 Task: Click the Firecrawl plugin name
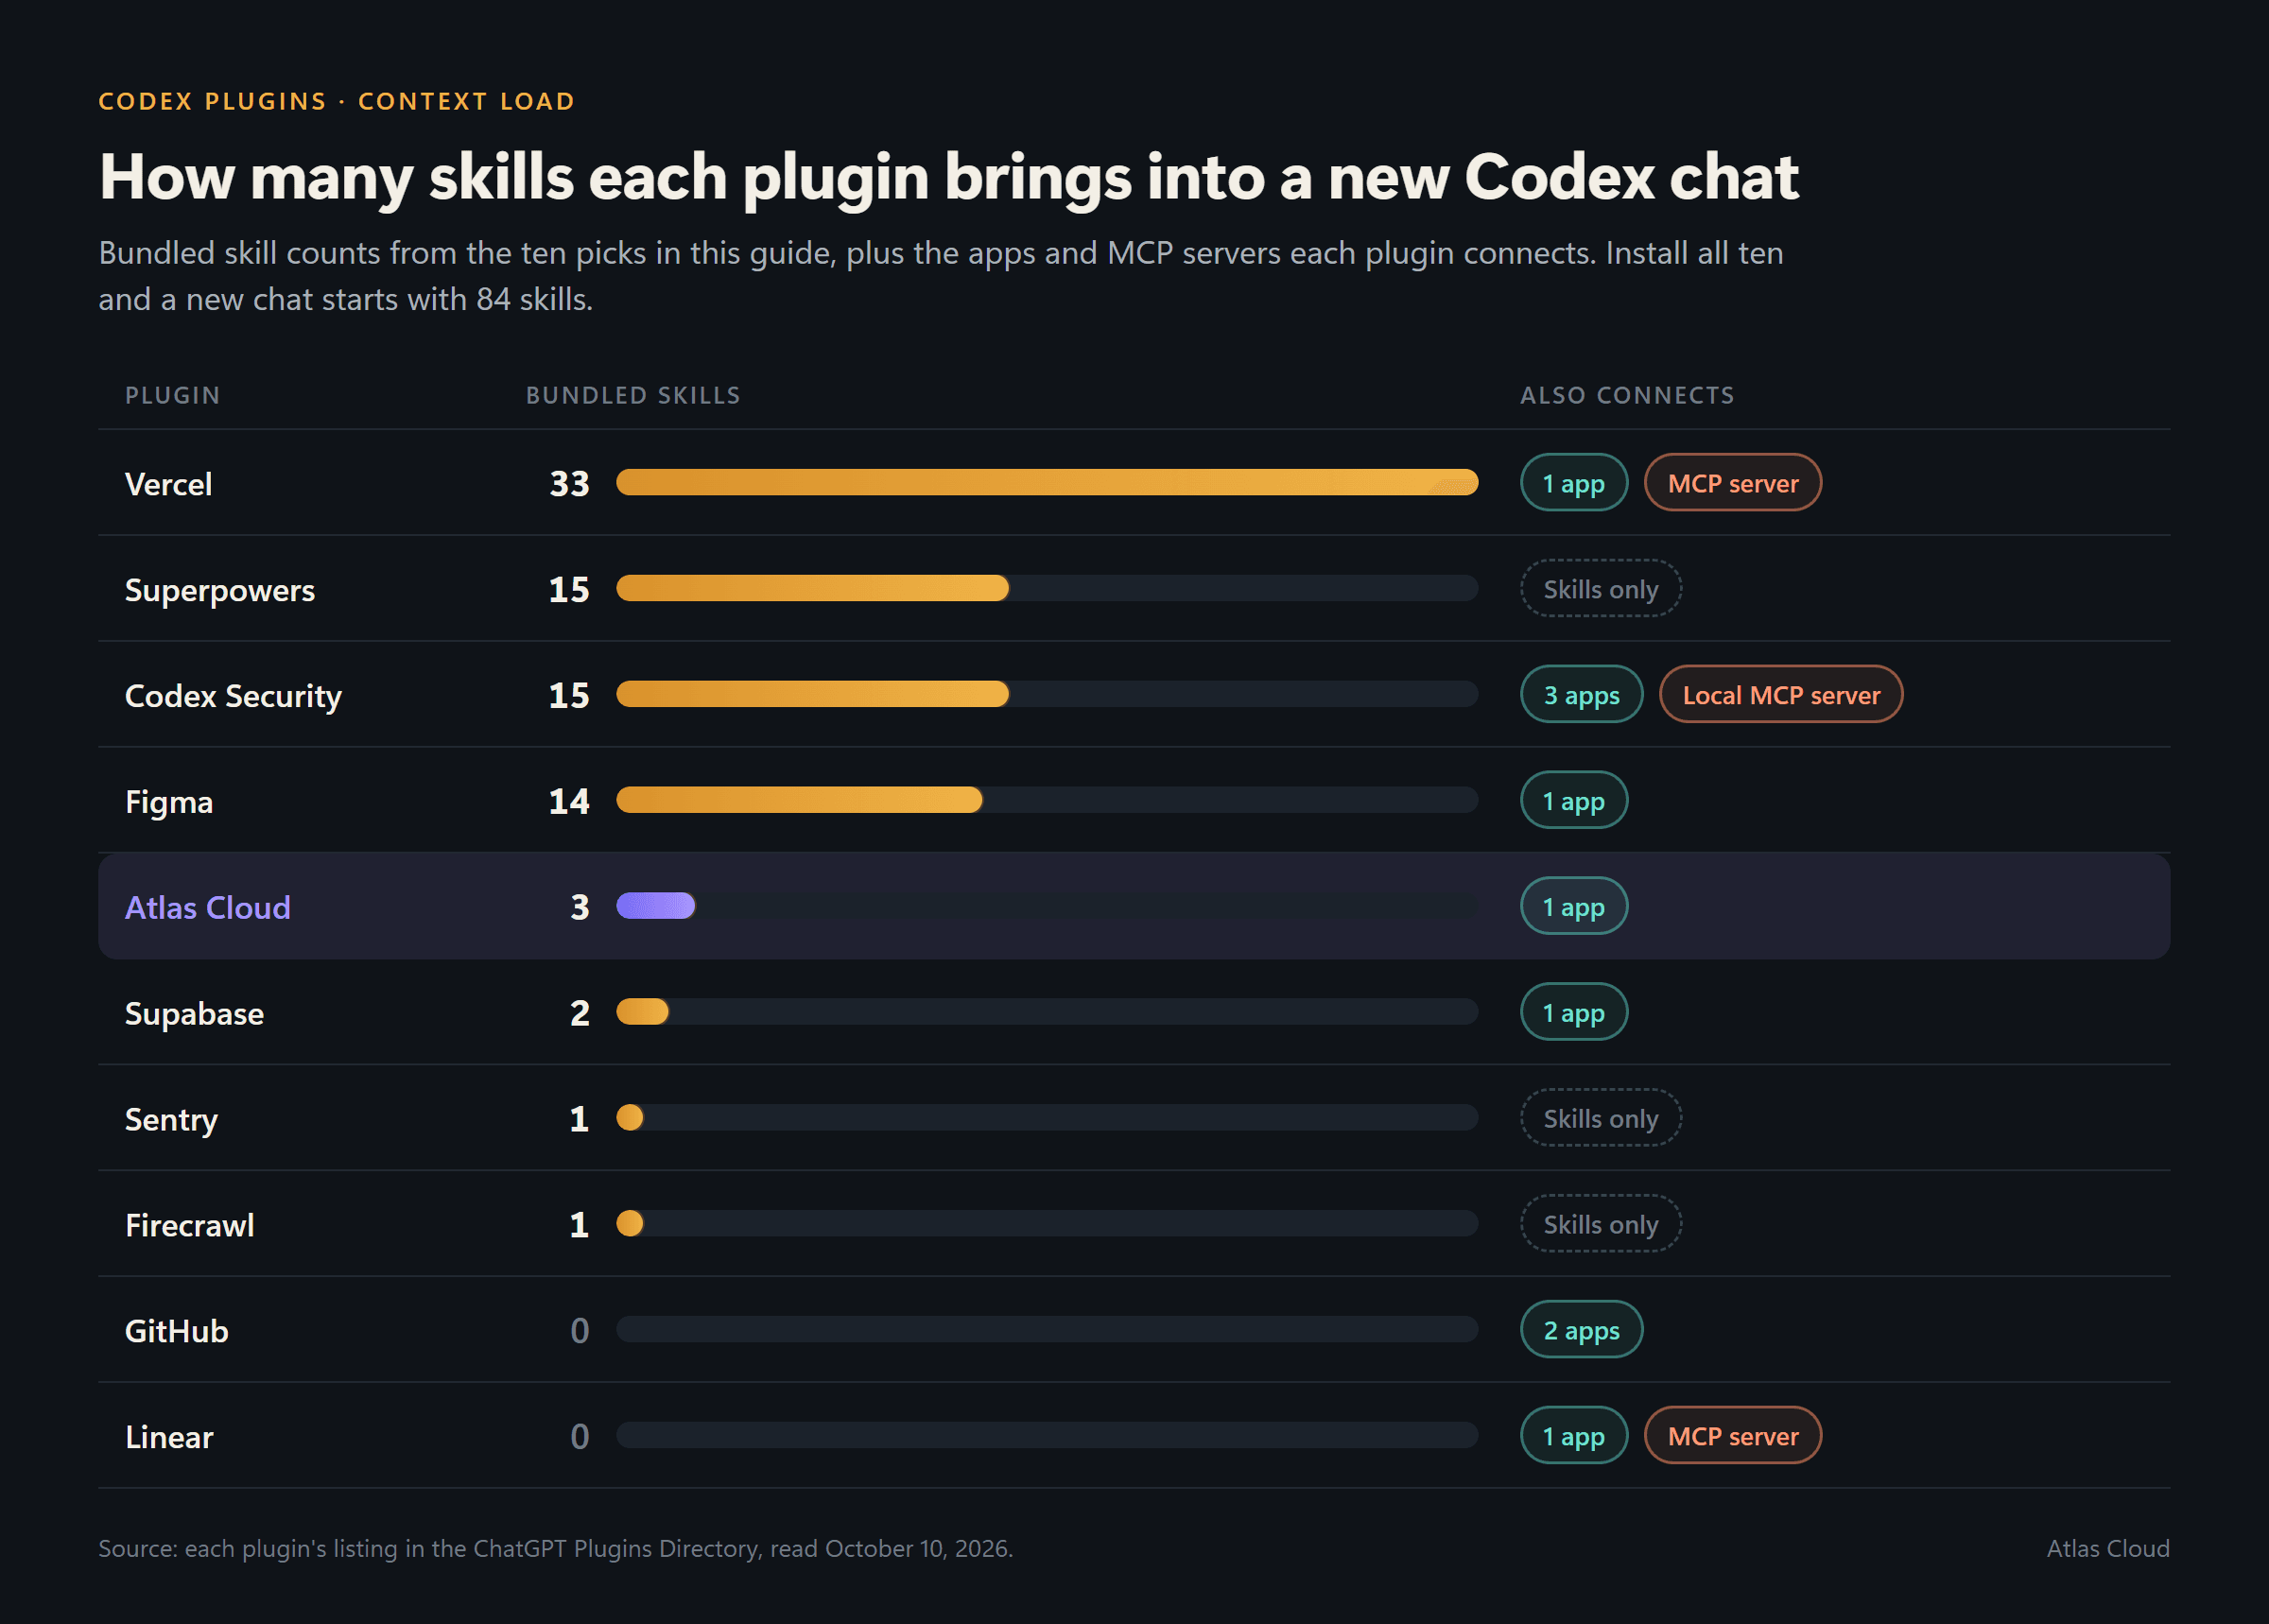point(190,1225)
